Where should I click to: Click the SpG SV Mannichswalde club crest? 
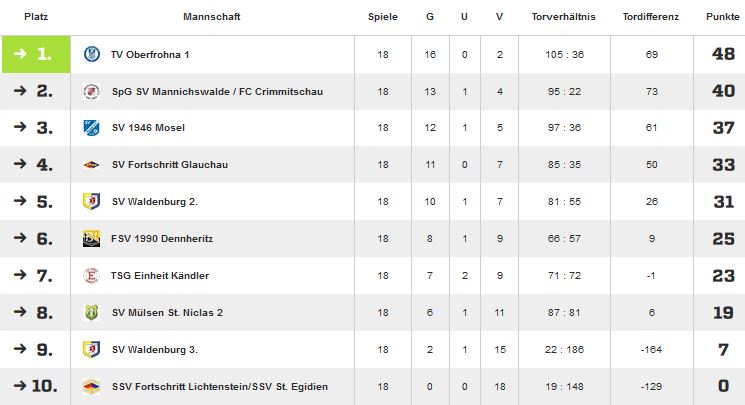[91, 91]
